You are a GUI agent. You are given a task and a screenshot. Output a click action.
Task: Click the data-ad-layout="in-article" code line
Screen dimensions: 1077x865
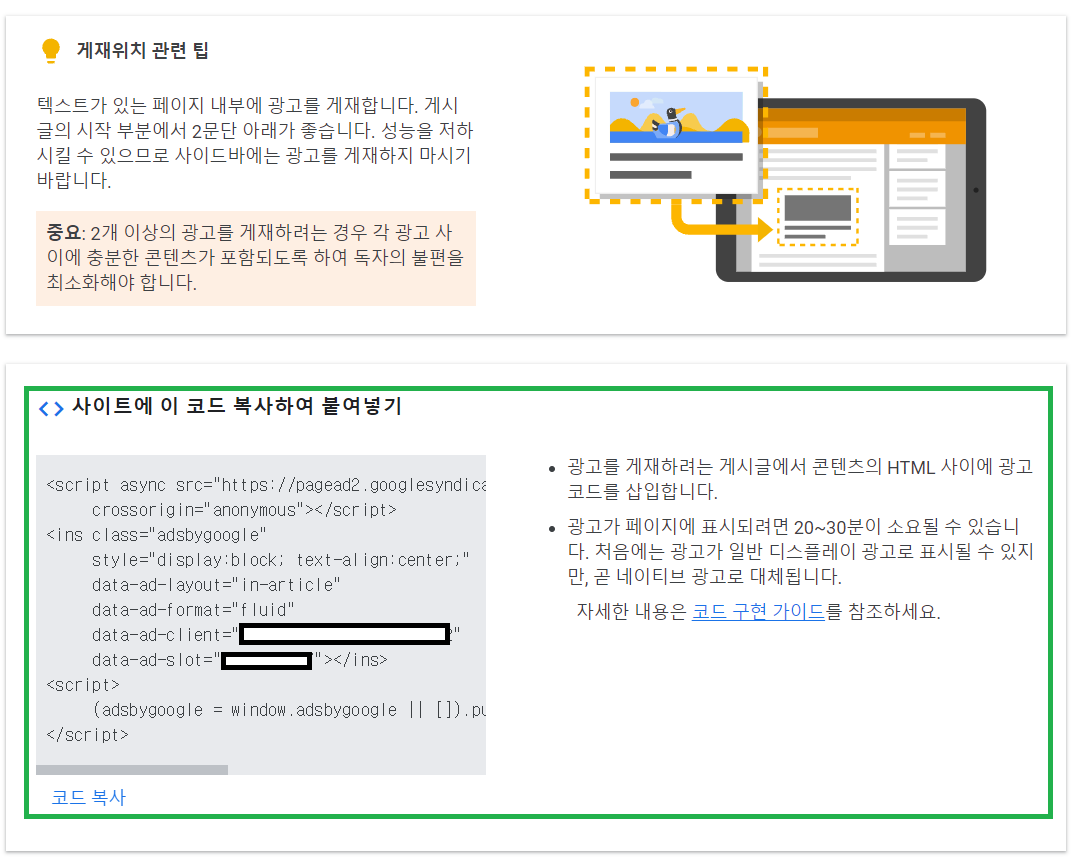click(x=216, y=584)
